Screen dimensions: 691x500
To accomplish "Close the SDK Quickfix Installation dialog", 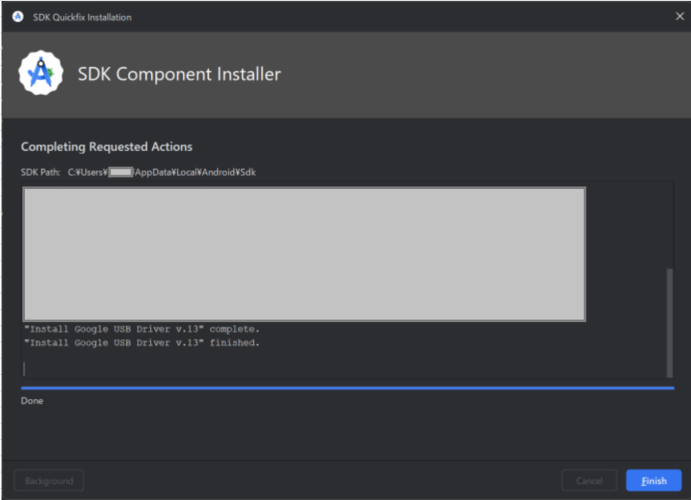I will (680, 16).
